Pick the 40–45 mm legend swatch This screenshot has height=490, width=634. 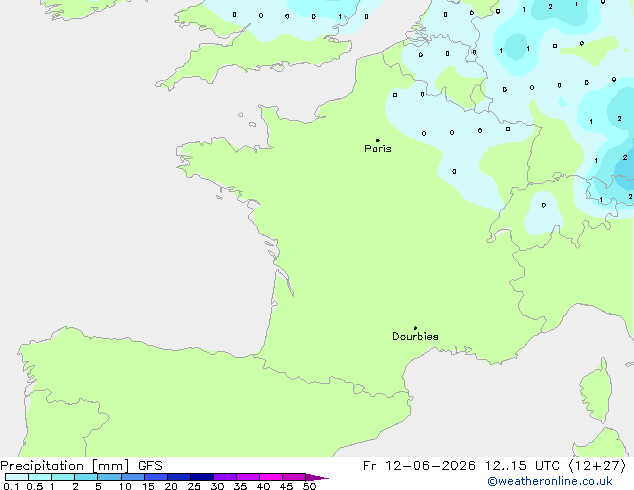click(x=271, y=477)
